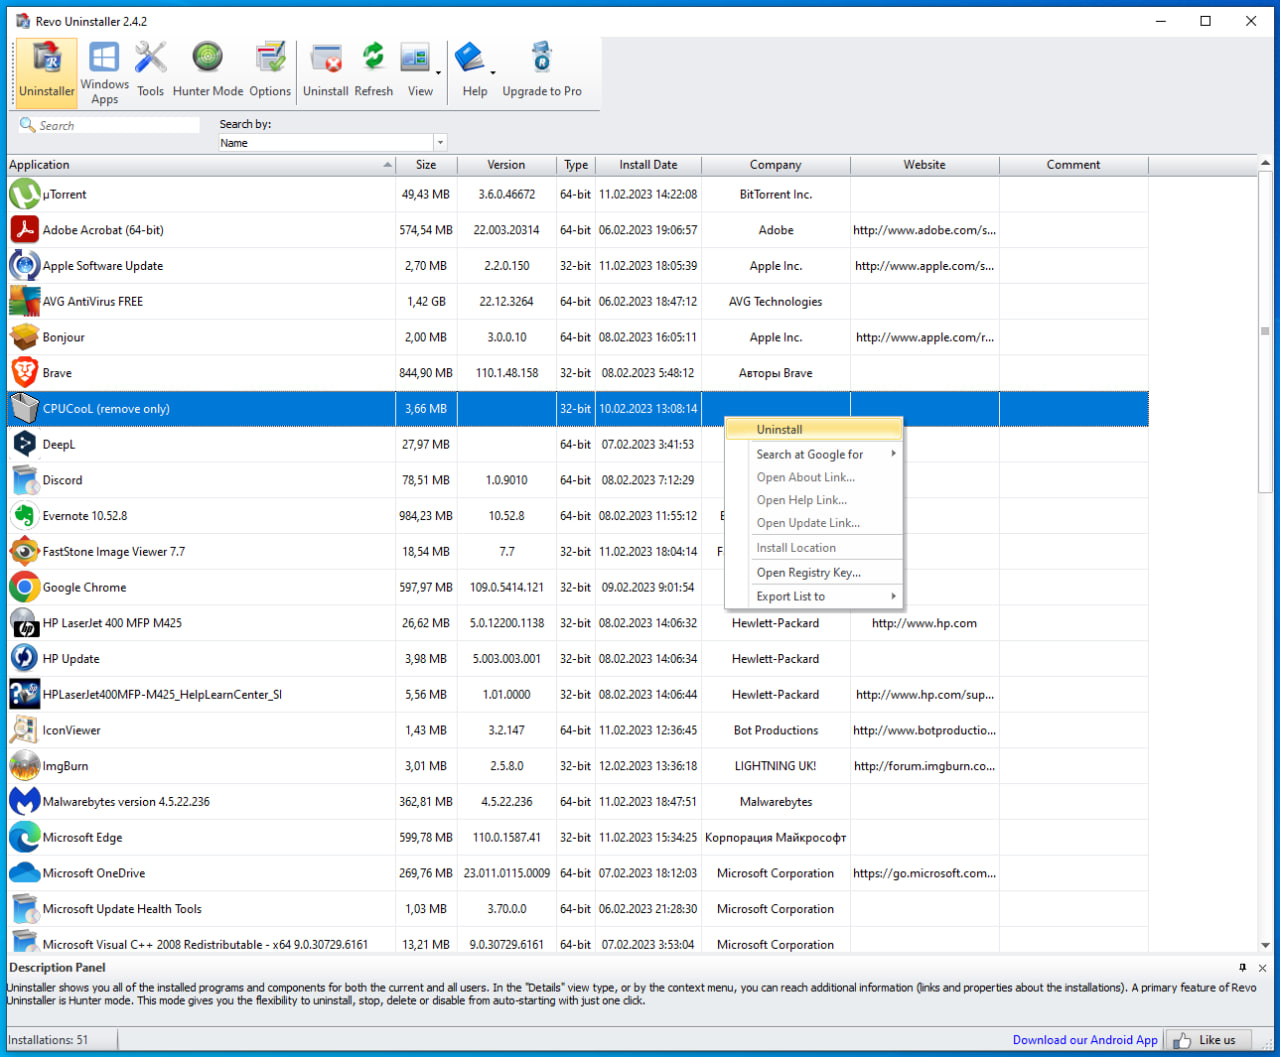Click the program list vertical scrollbar thumb

tap(1265, 331)
